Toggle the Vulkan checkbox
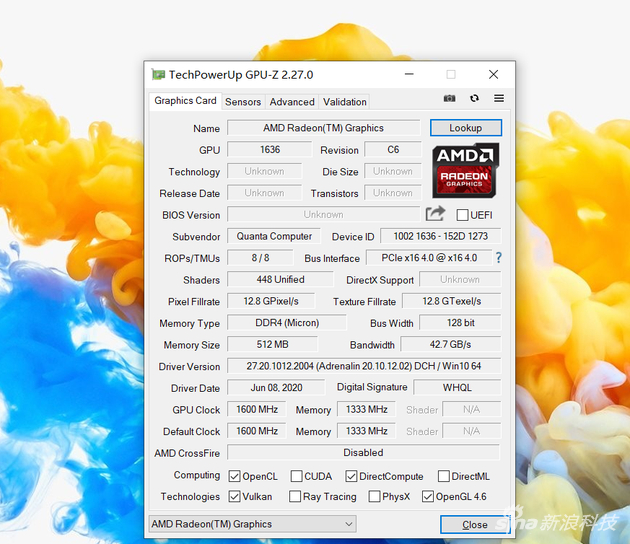 tap(234, 497)
